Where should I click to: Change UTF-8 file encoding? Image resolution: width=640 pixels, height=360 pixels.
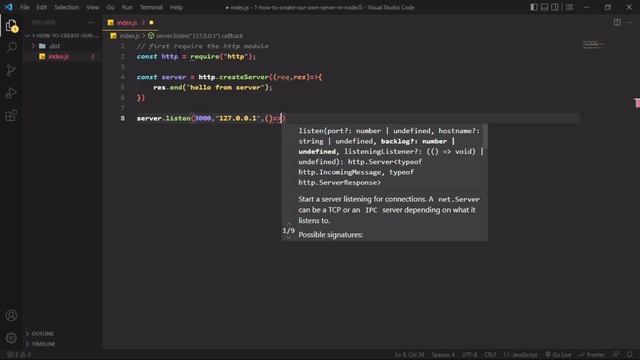pyautogui.click(x=469, y=354)
